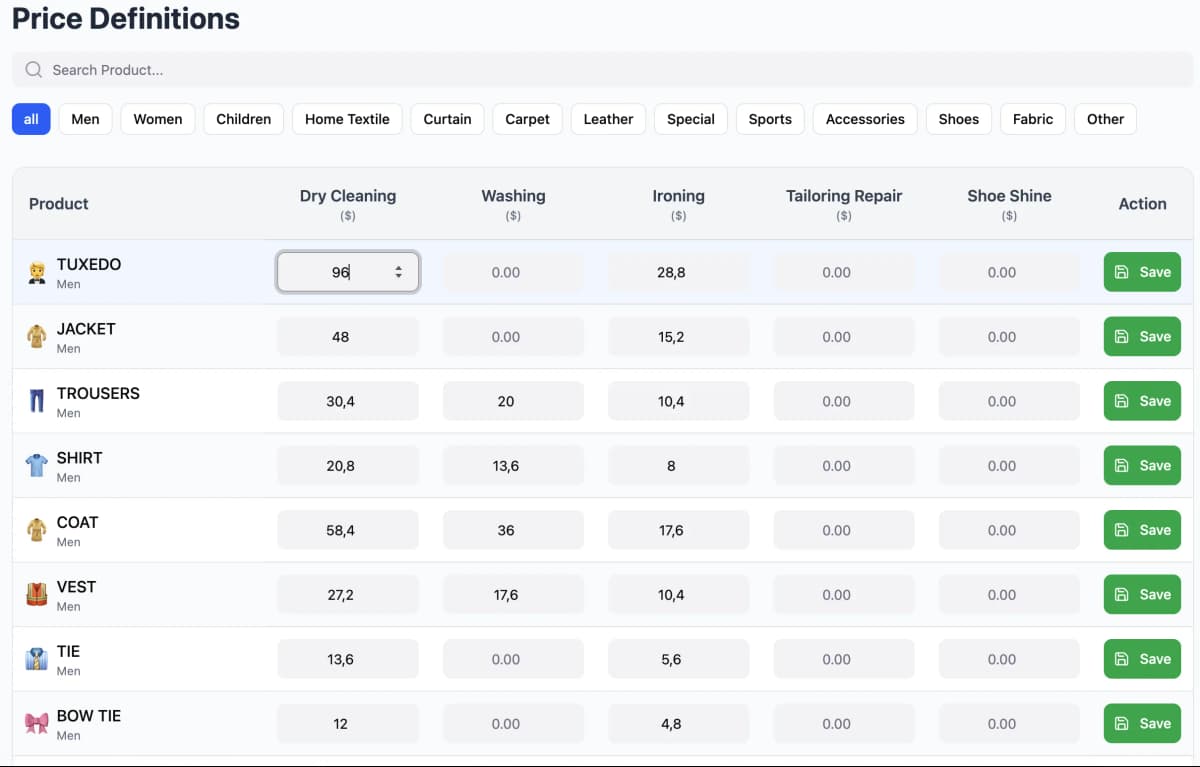This screenshot has height=767, width=1200.
Task: Click the COAT Tailoring Repair price field
Action: point(844,530)
